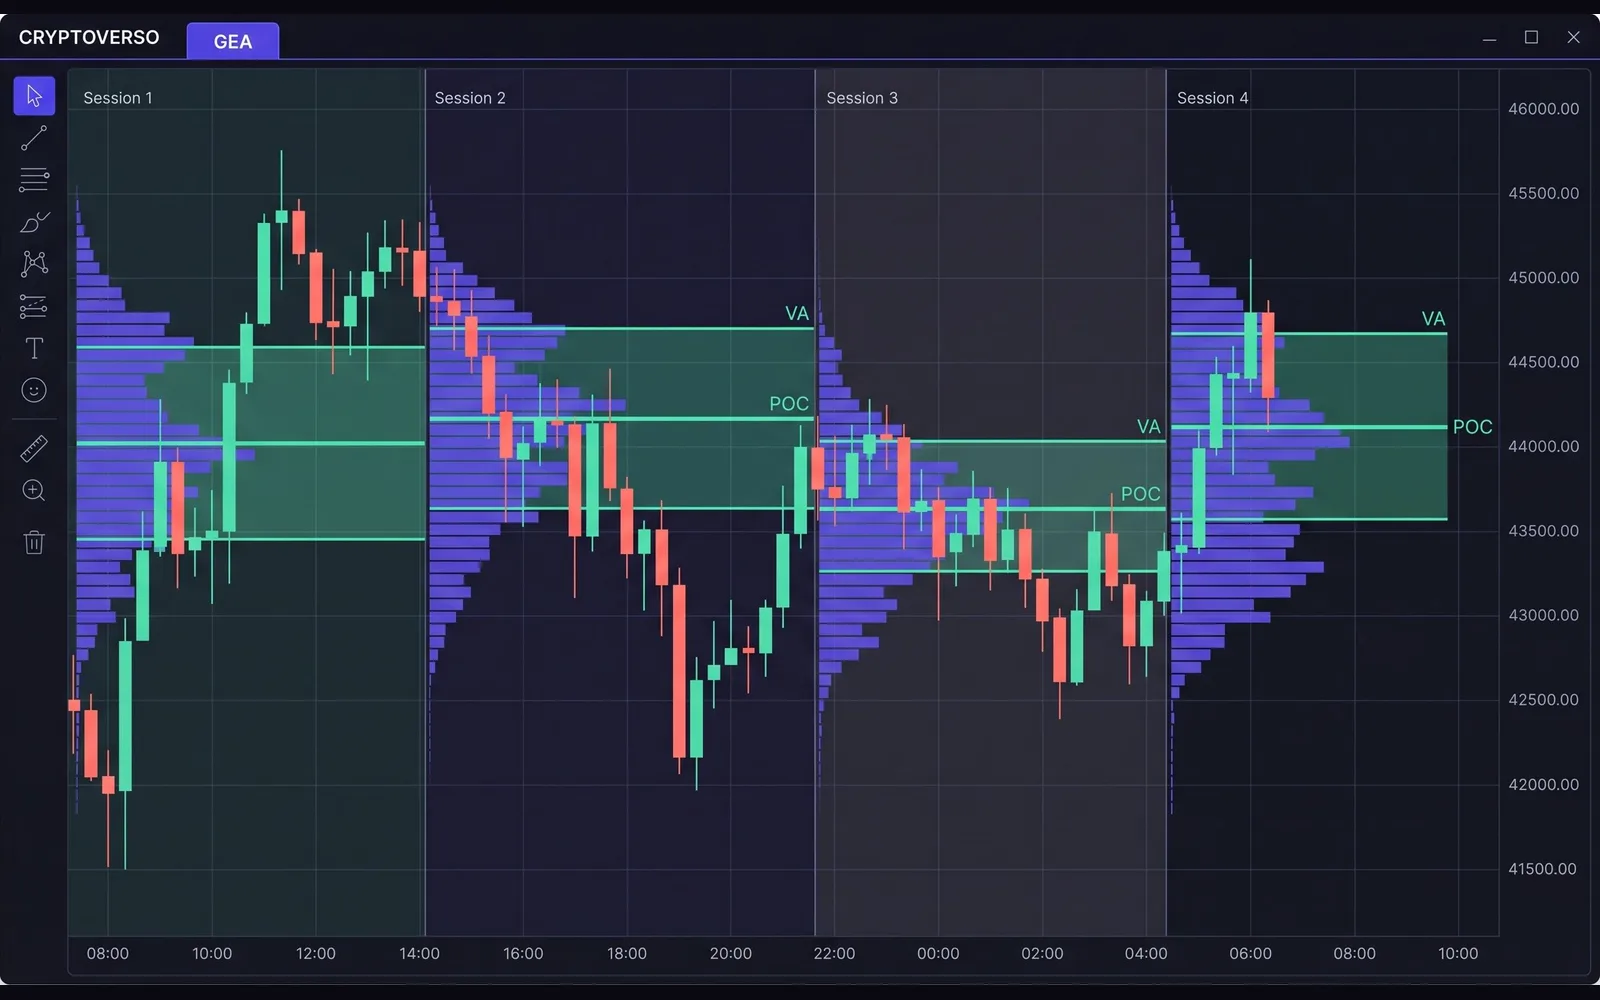The image size is (1600, 1000).
Task: Select the Session 2 VA label
Action: pos(797,314)
